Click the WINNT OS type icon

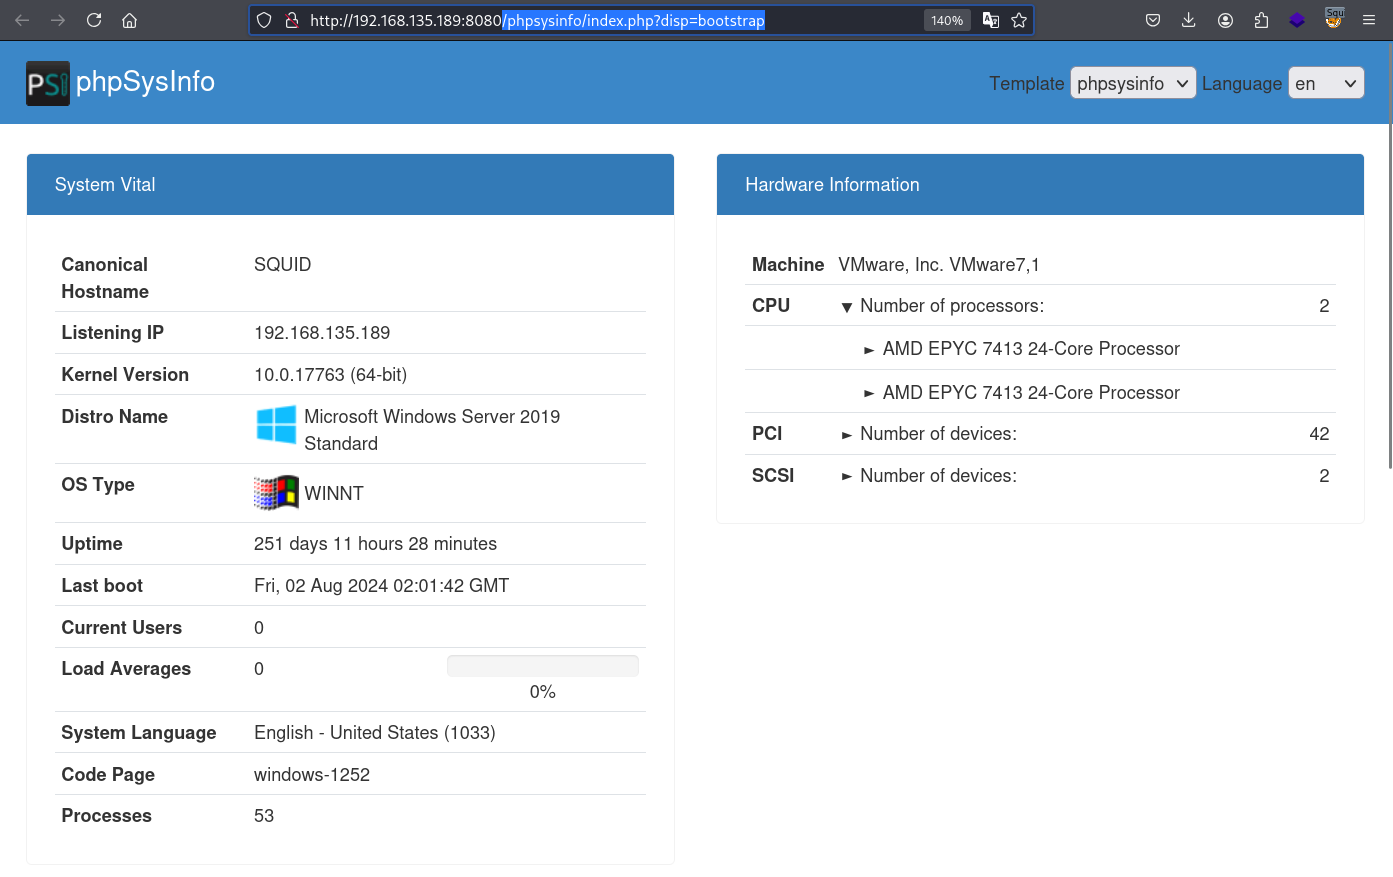pyautogui.click(x=276, y=493)
